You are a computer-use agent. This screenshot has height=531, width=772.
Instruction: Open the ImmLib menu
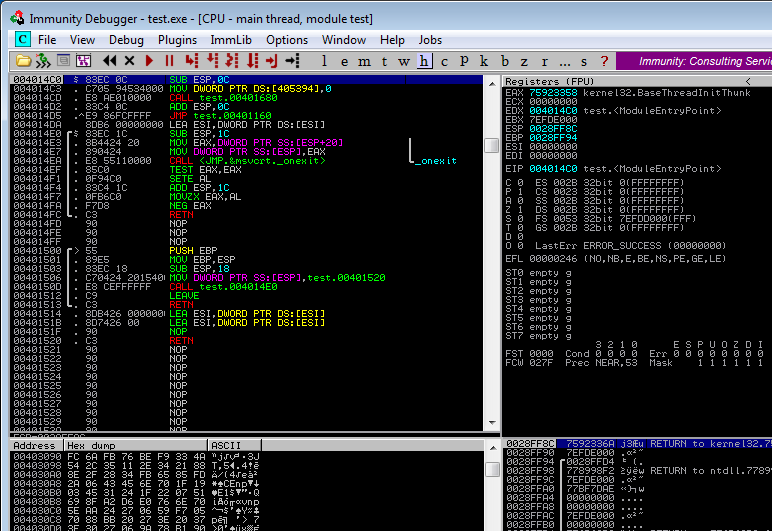pos(231,39)
